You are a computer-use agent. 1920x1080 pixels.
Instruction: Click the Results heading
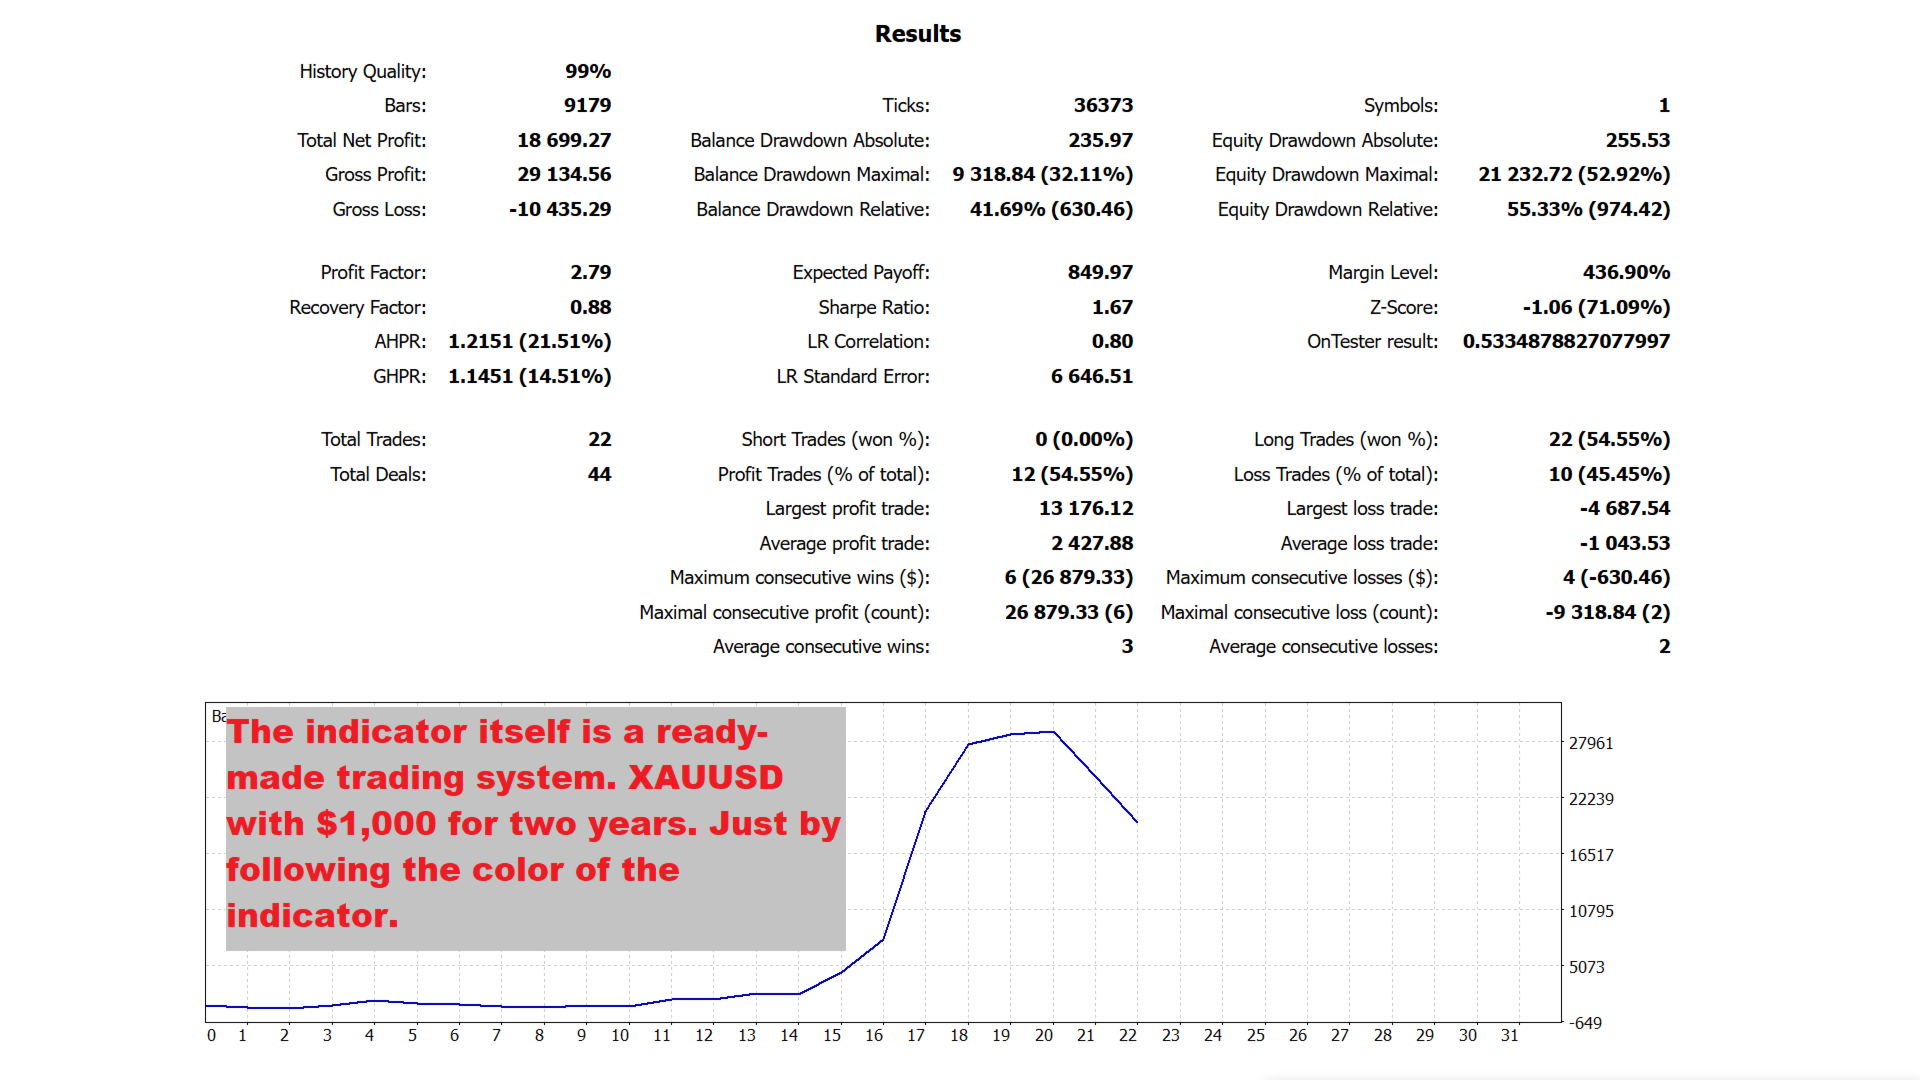click(x=917, y=34)
